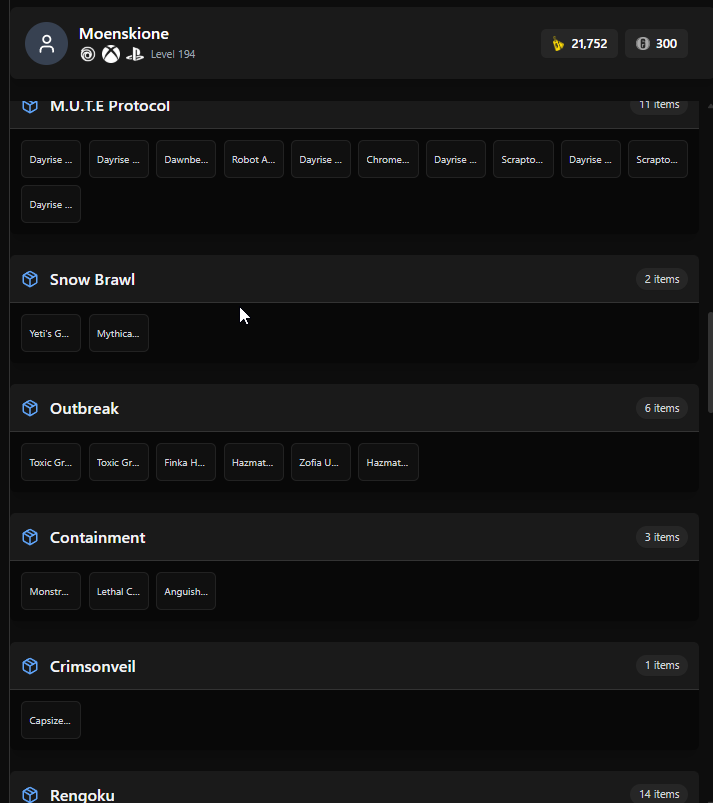Click the Containment cube icon
This screenshot has width=713, height=803.
point(30,537)
